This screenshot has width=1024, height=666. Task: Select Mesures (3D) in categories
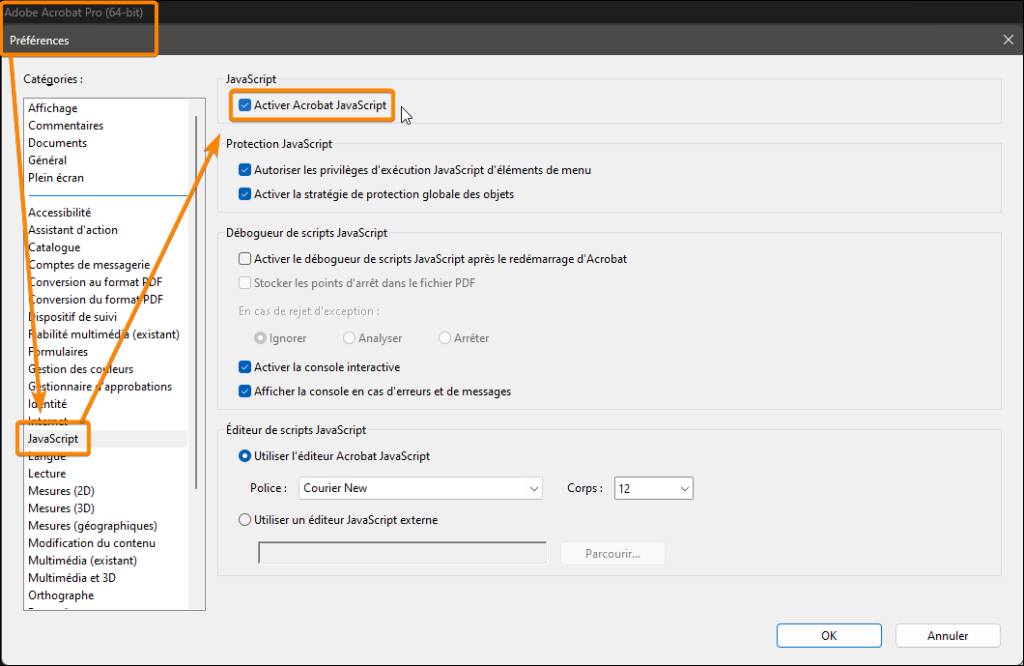(64, 508)
